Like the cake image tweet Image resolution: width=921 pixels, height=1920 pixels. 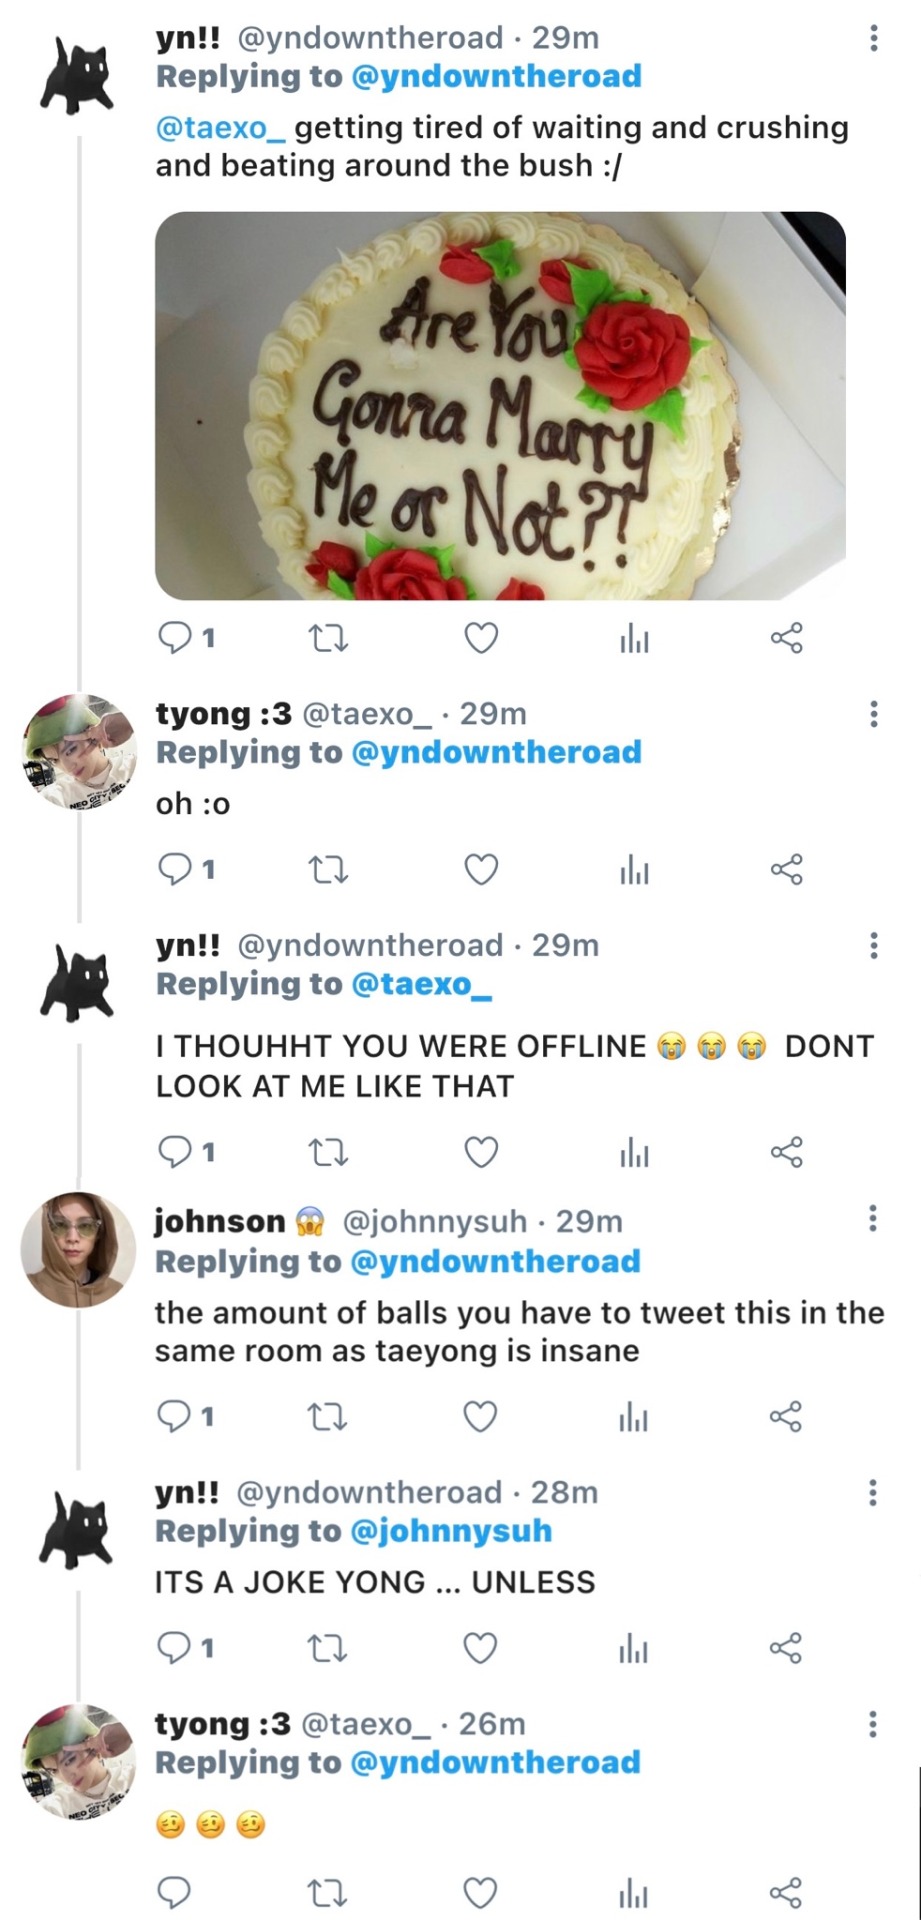coord(481,638)
